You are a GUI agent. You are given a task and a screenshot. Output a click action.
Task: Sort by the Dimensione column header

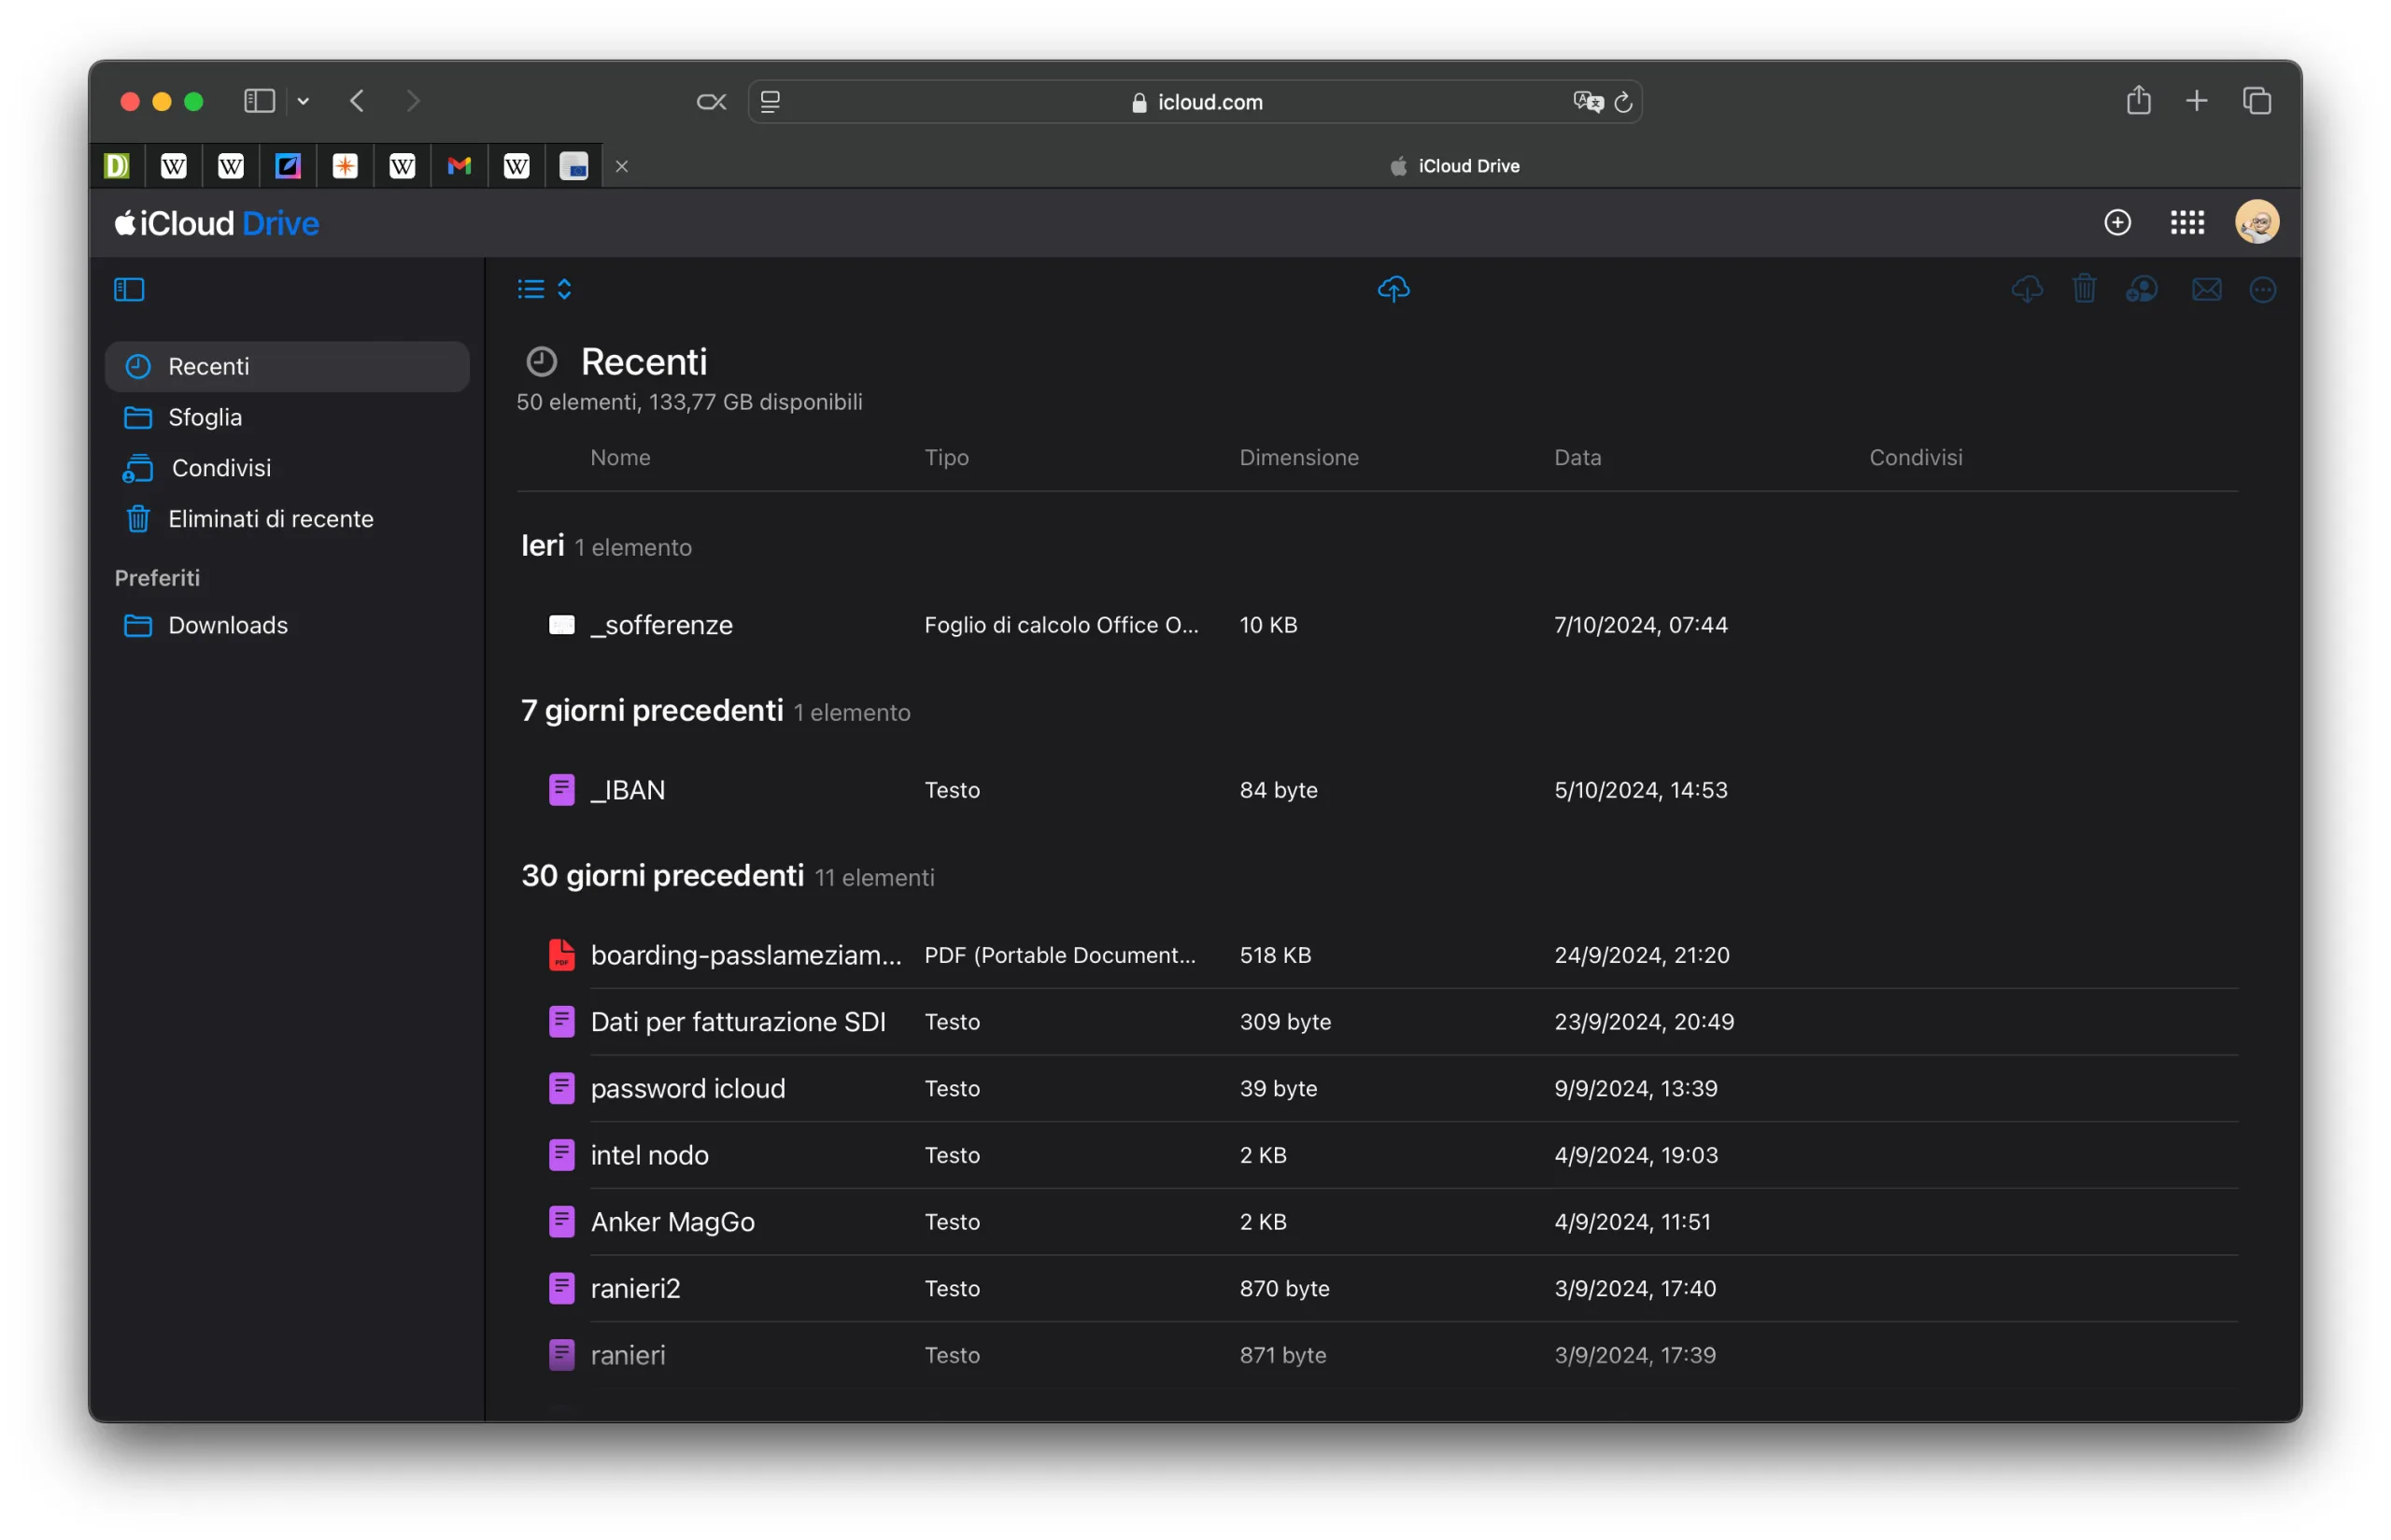[x=1298, y=458]
